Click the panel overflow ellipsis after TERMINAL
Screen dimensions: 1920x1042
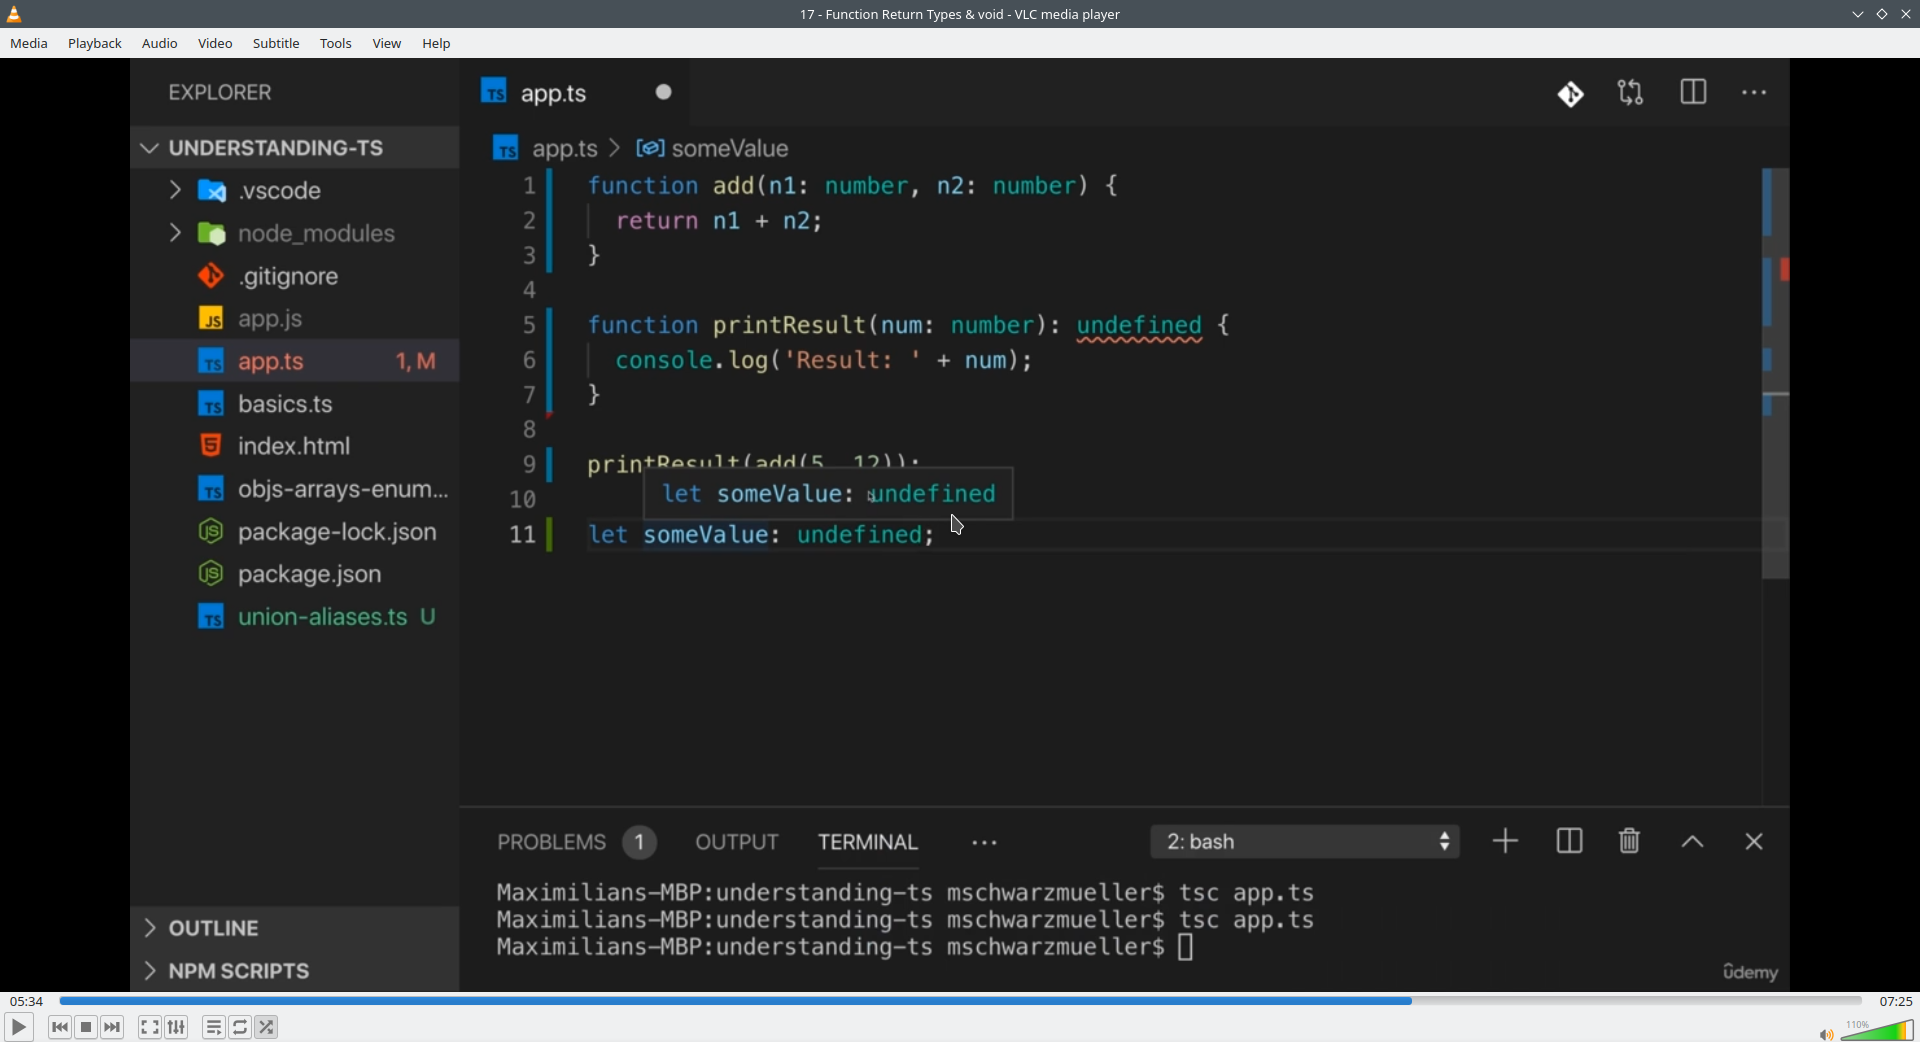click(x=985, y=843)
